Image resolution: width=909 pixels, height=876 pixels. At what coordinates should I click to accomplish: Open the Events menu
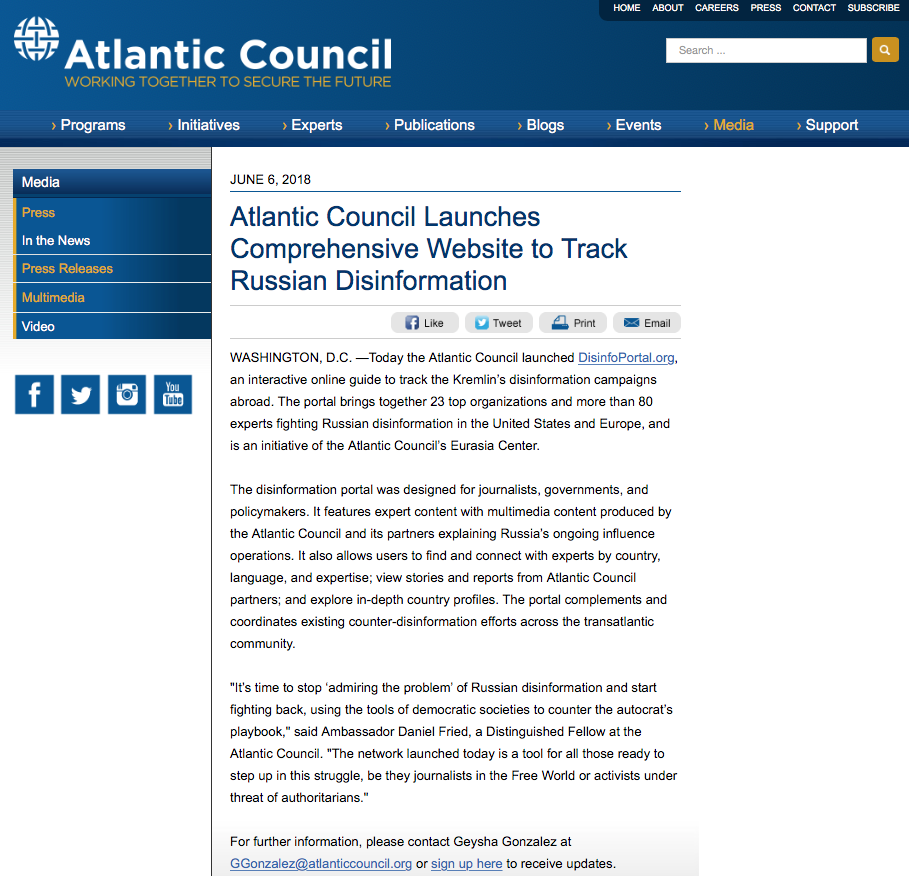pos(634,125)
